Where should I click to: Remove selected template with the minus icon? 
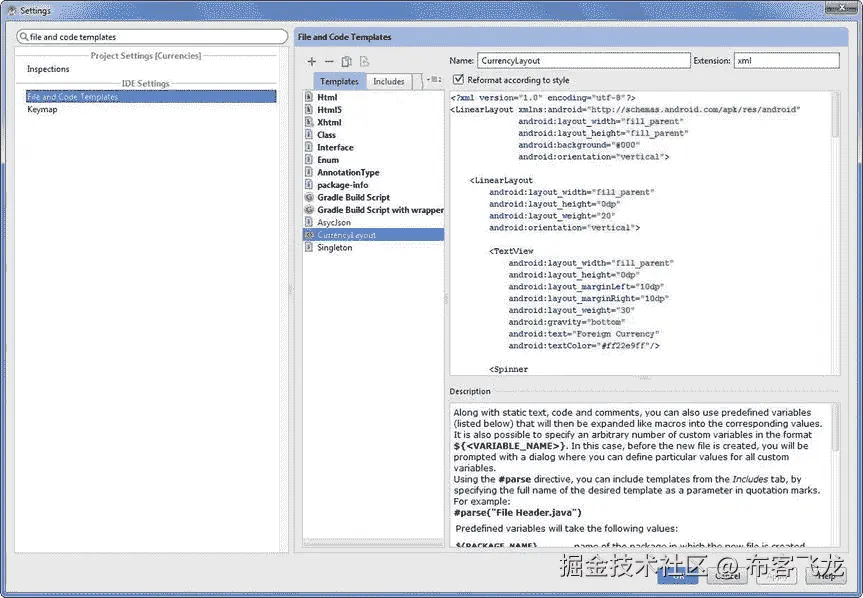(x=330, y=61)
